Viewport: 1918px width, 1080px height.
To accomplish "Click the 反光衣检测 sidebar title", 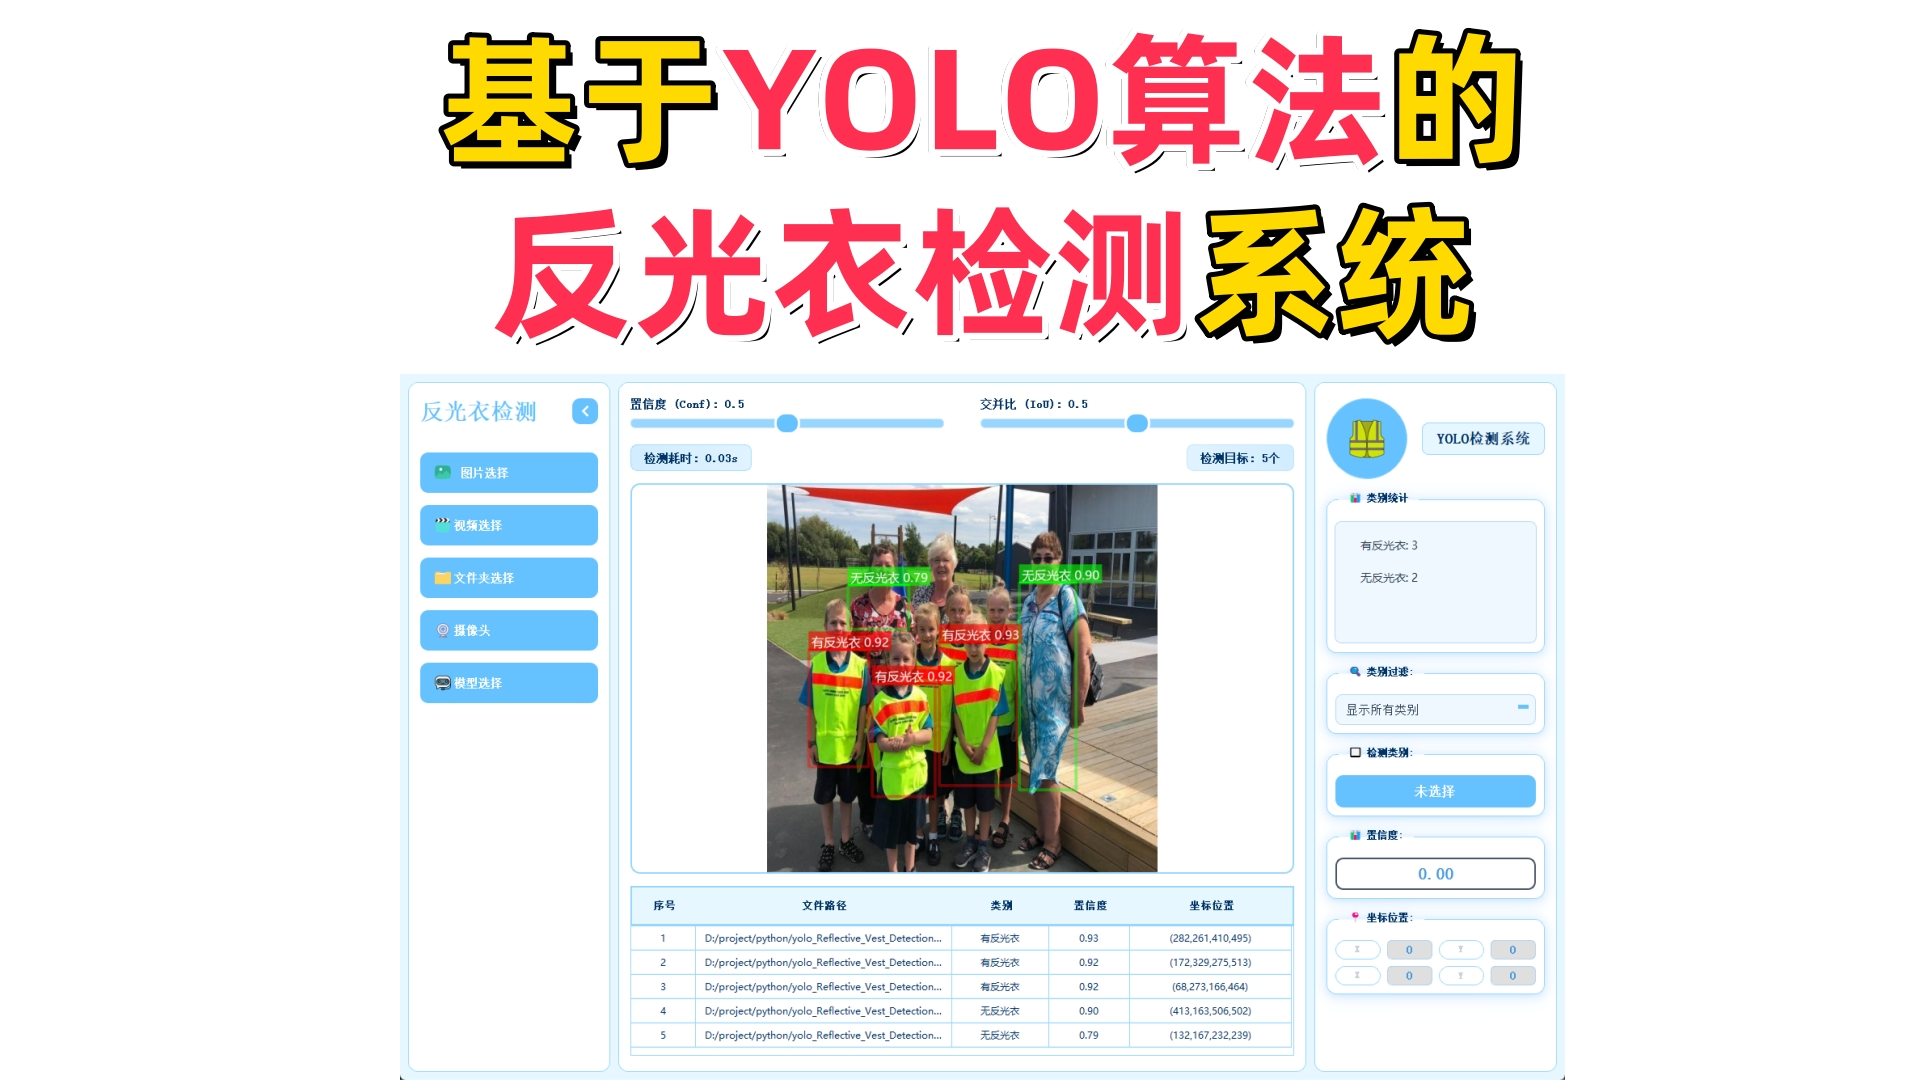I will click(478, 411).
